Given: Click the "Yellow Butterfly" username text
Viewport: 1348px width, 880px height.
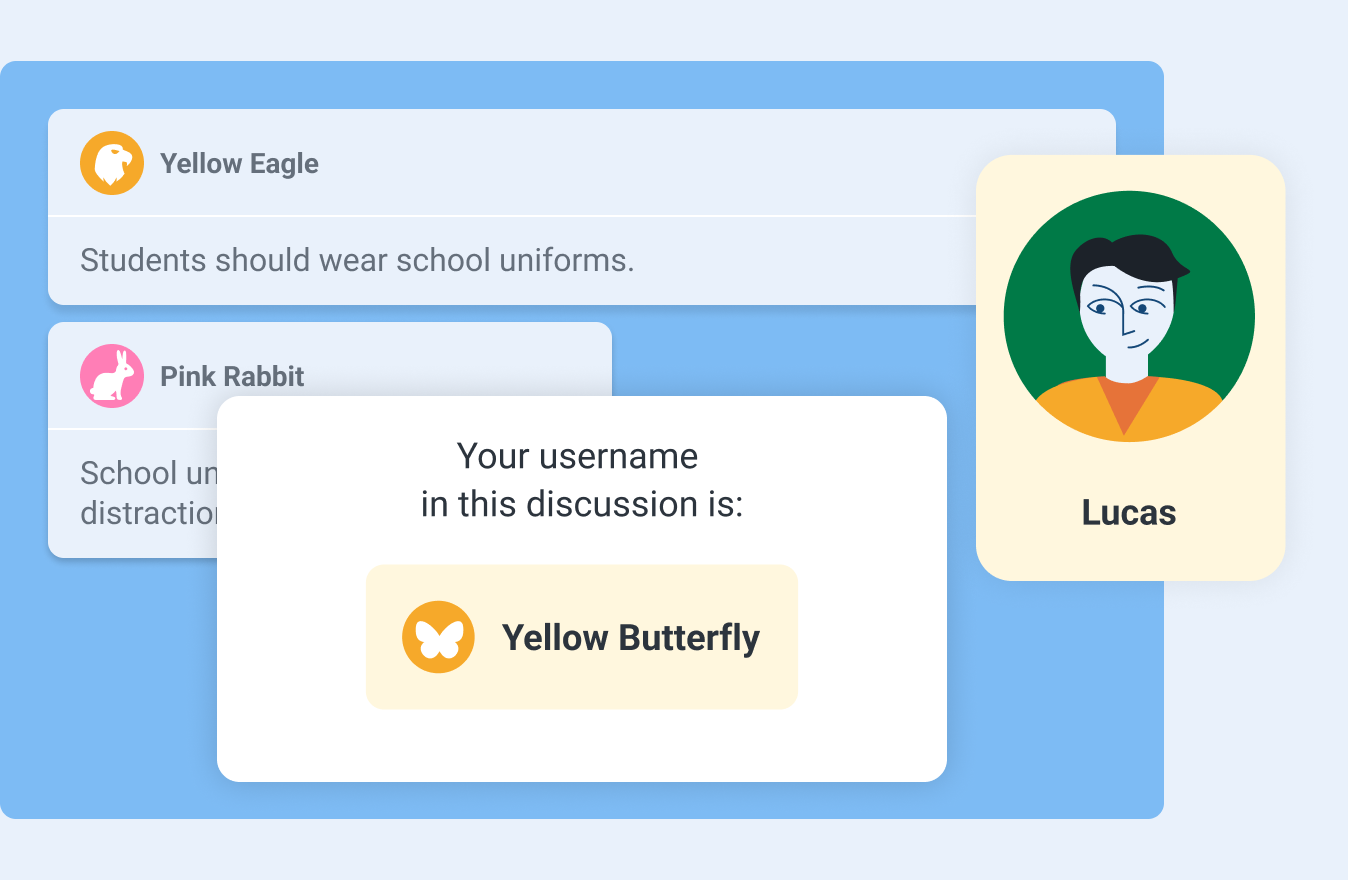Looking at the screenshot, I should pyautogui.click(x=630, y=638).
